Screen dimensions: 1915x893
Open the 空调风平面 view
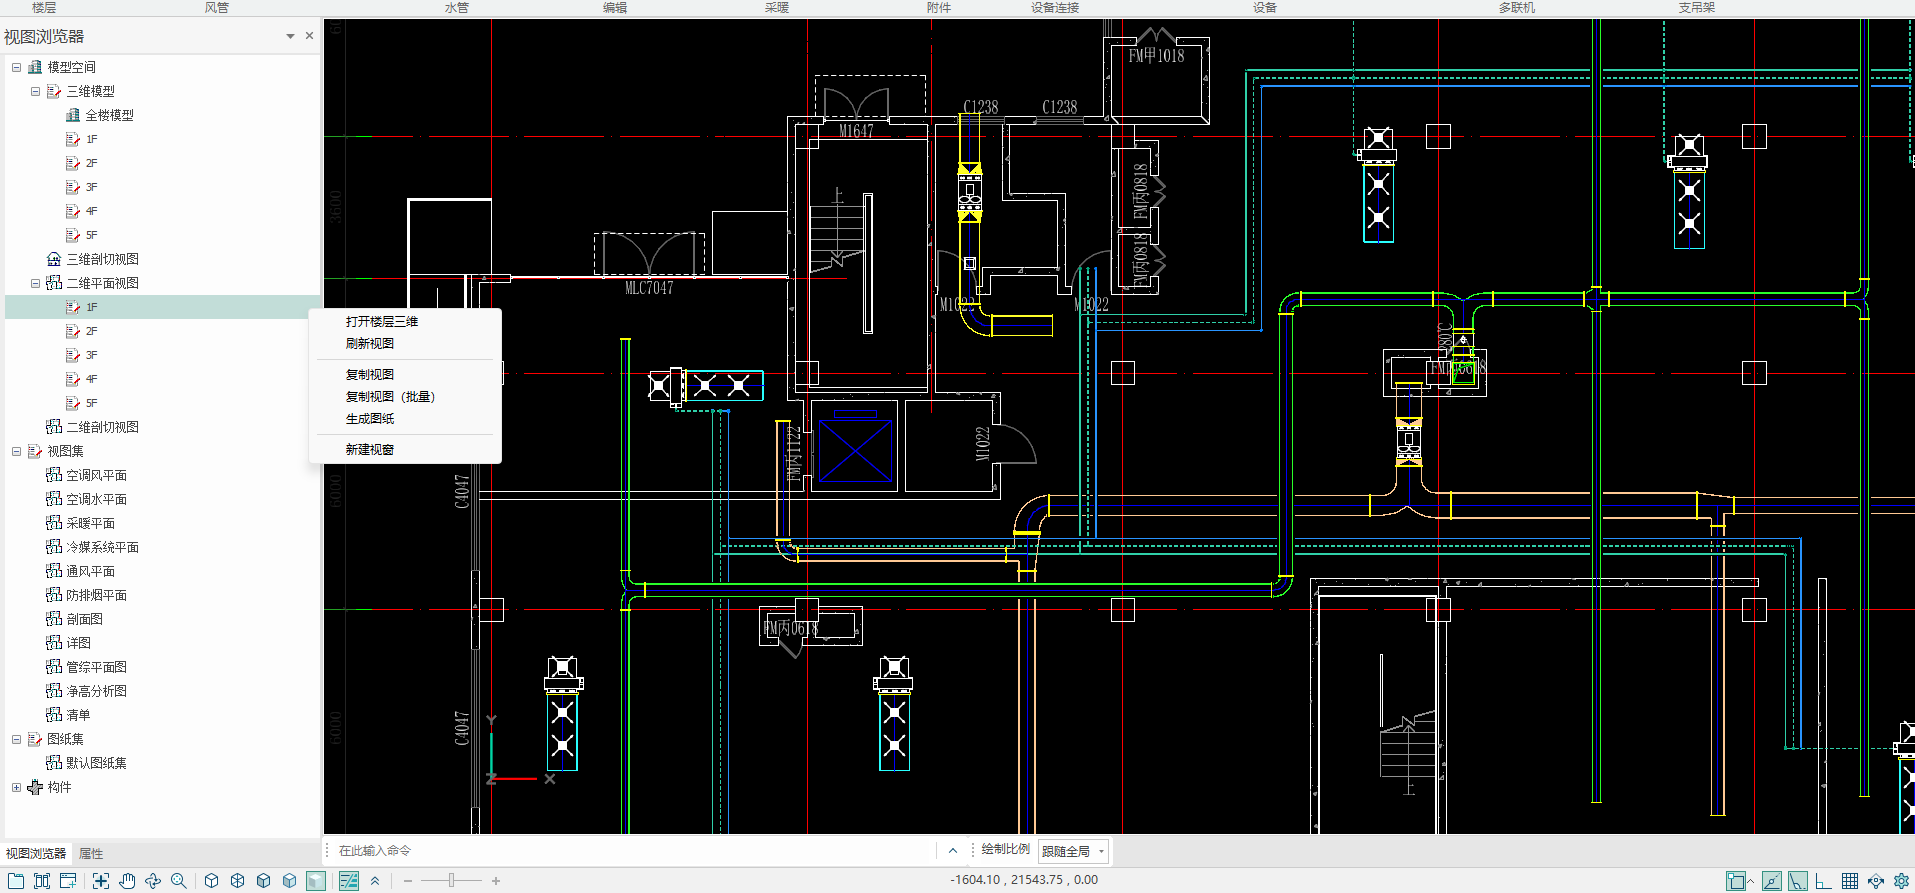[x=96, y=475]
